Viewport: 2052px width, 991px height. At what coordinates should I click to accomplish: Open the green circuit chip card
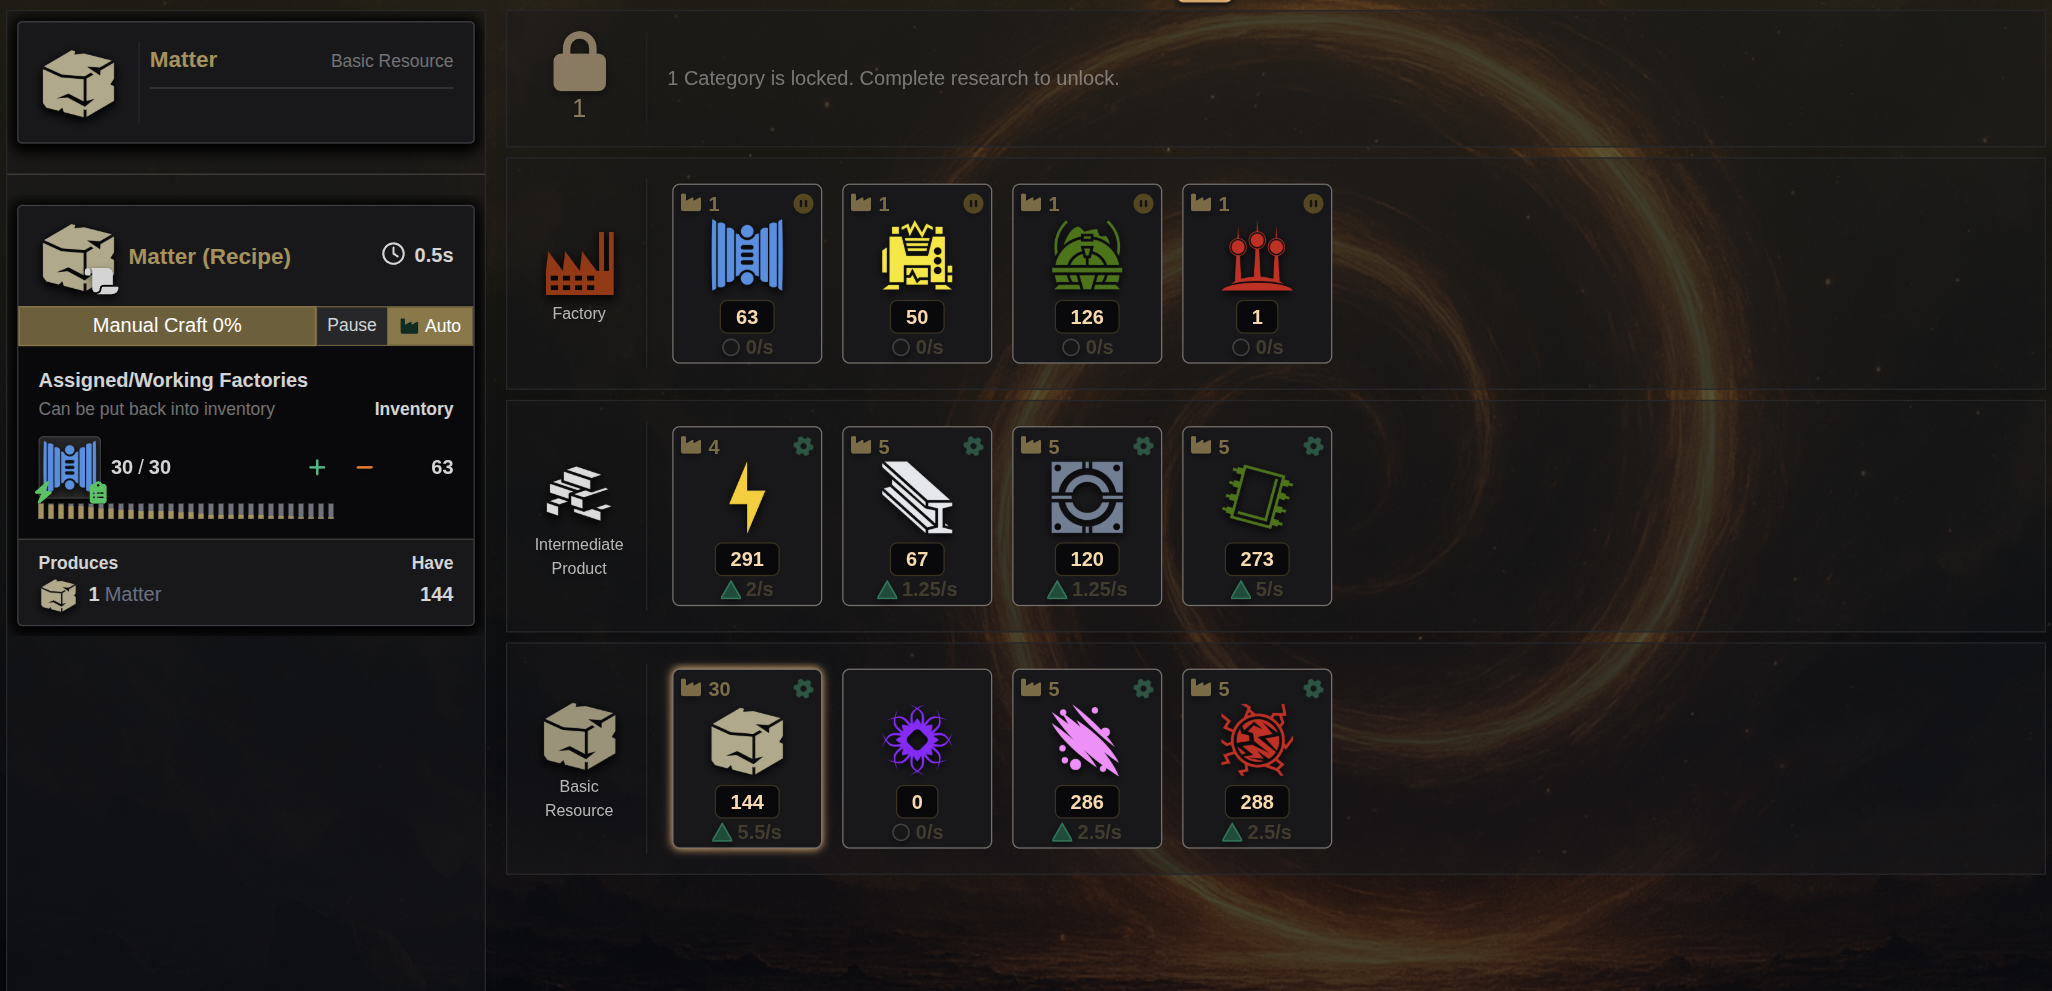click(x=1257, y=516)
